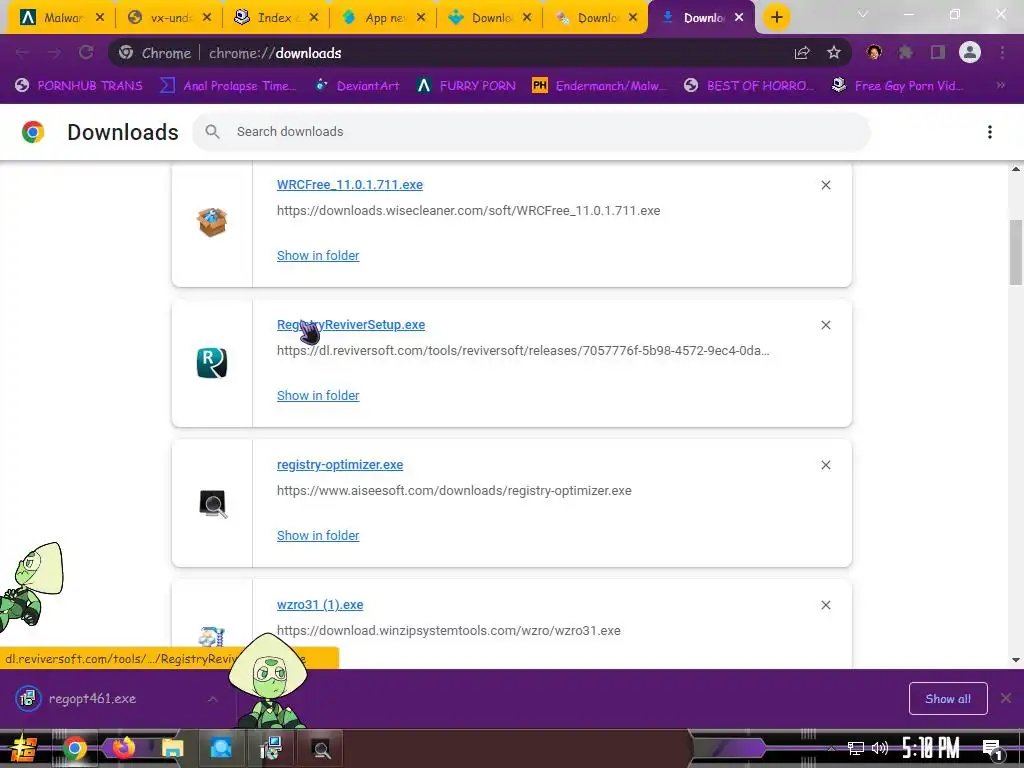
Task: Open the wzro31 (1).exe file link
Action: pyautogui.click(x=320, y=605)
